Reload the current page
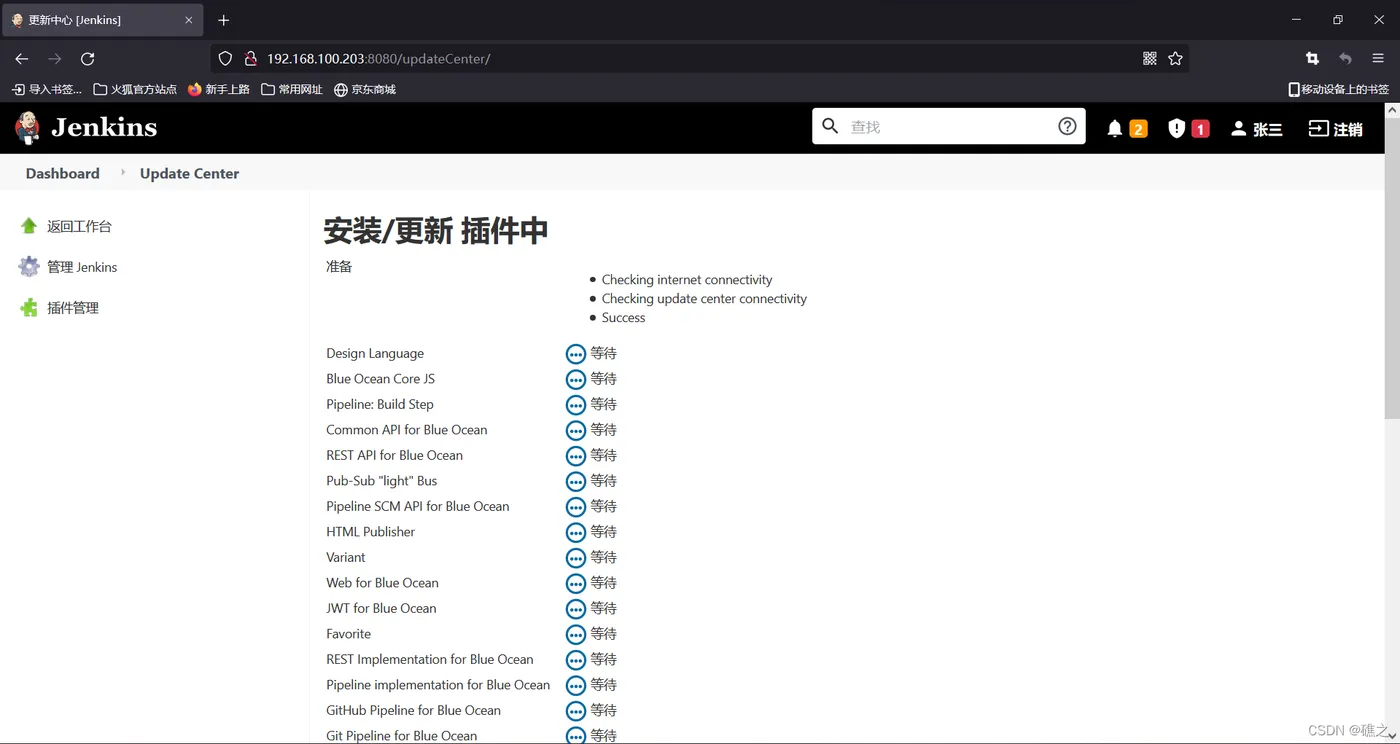This screenshot has height=744, width=1400. coord(87,59)
